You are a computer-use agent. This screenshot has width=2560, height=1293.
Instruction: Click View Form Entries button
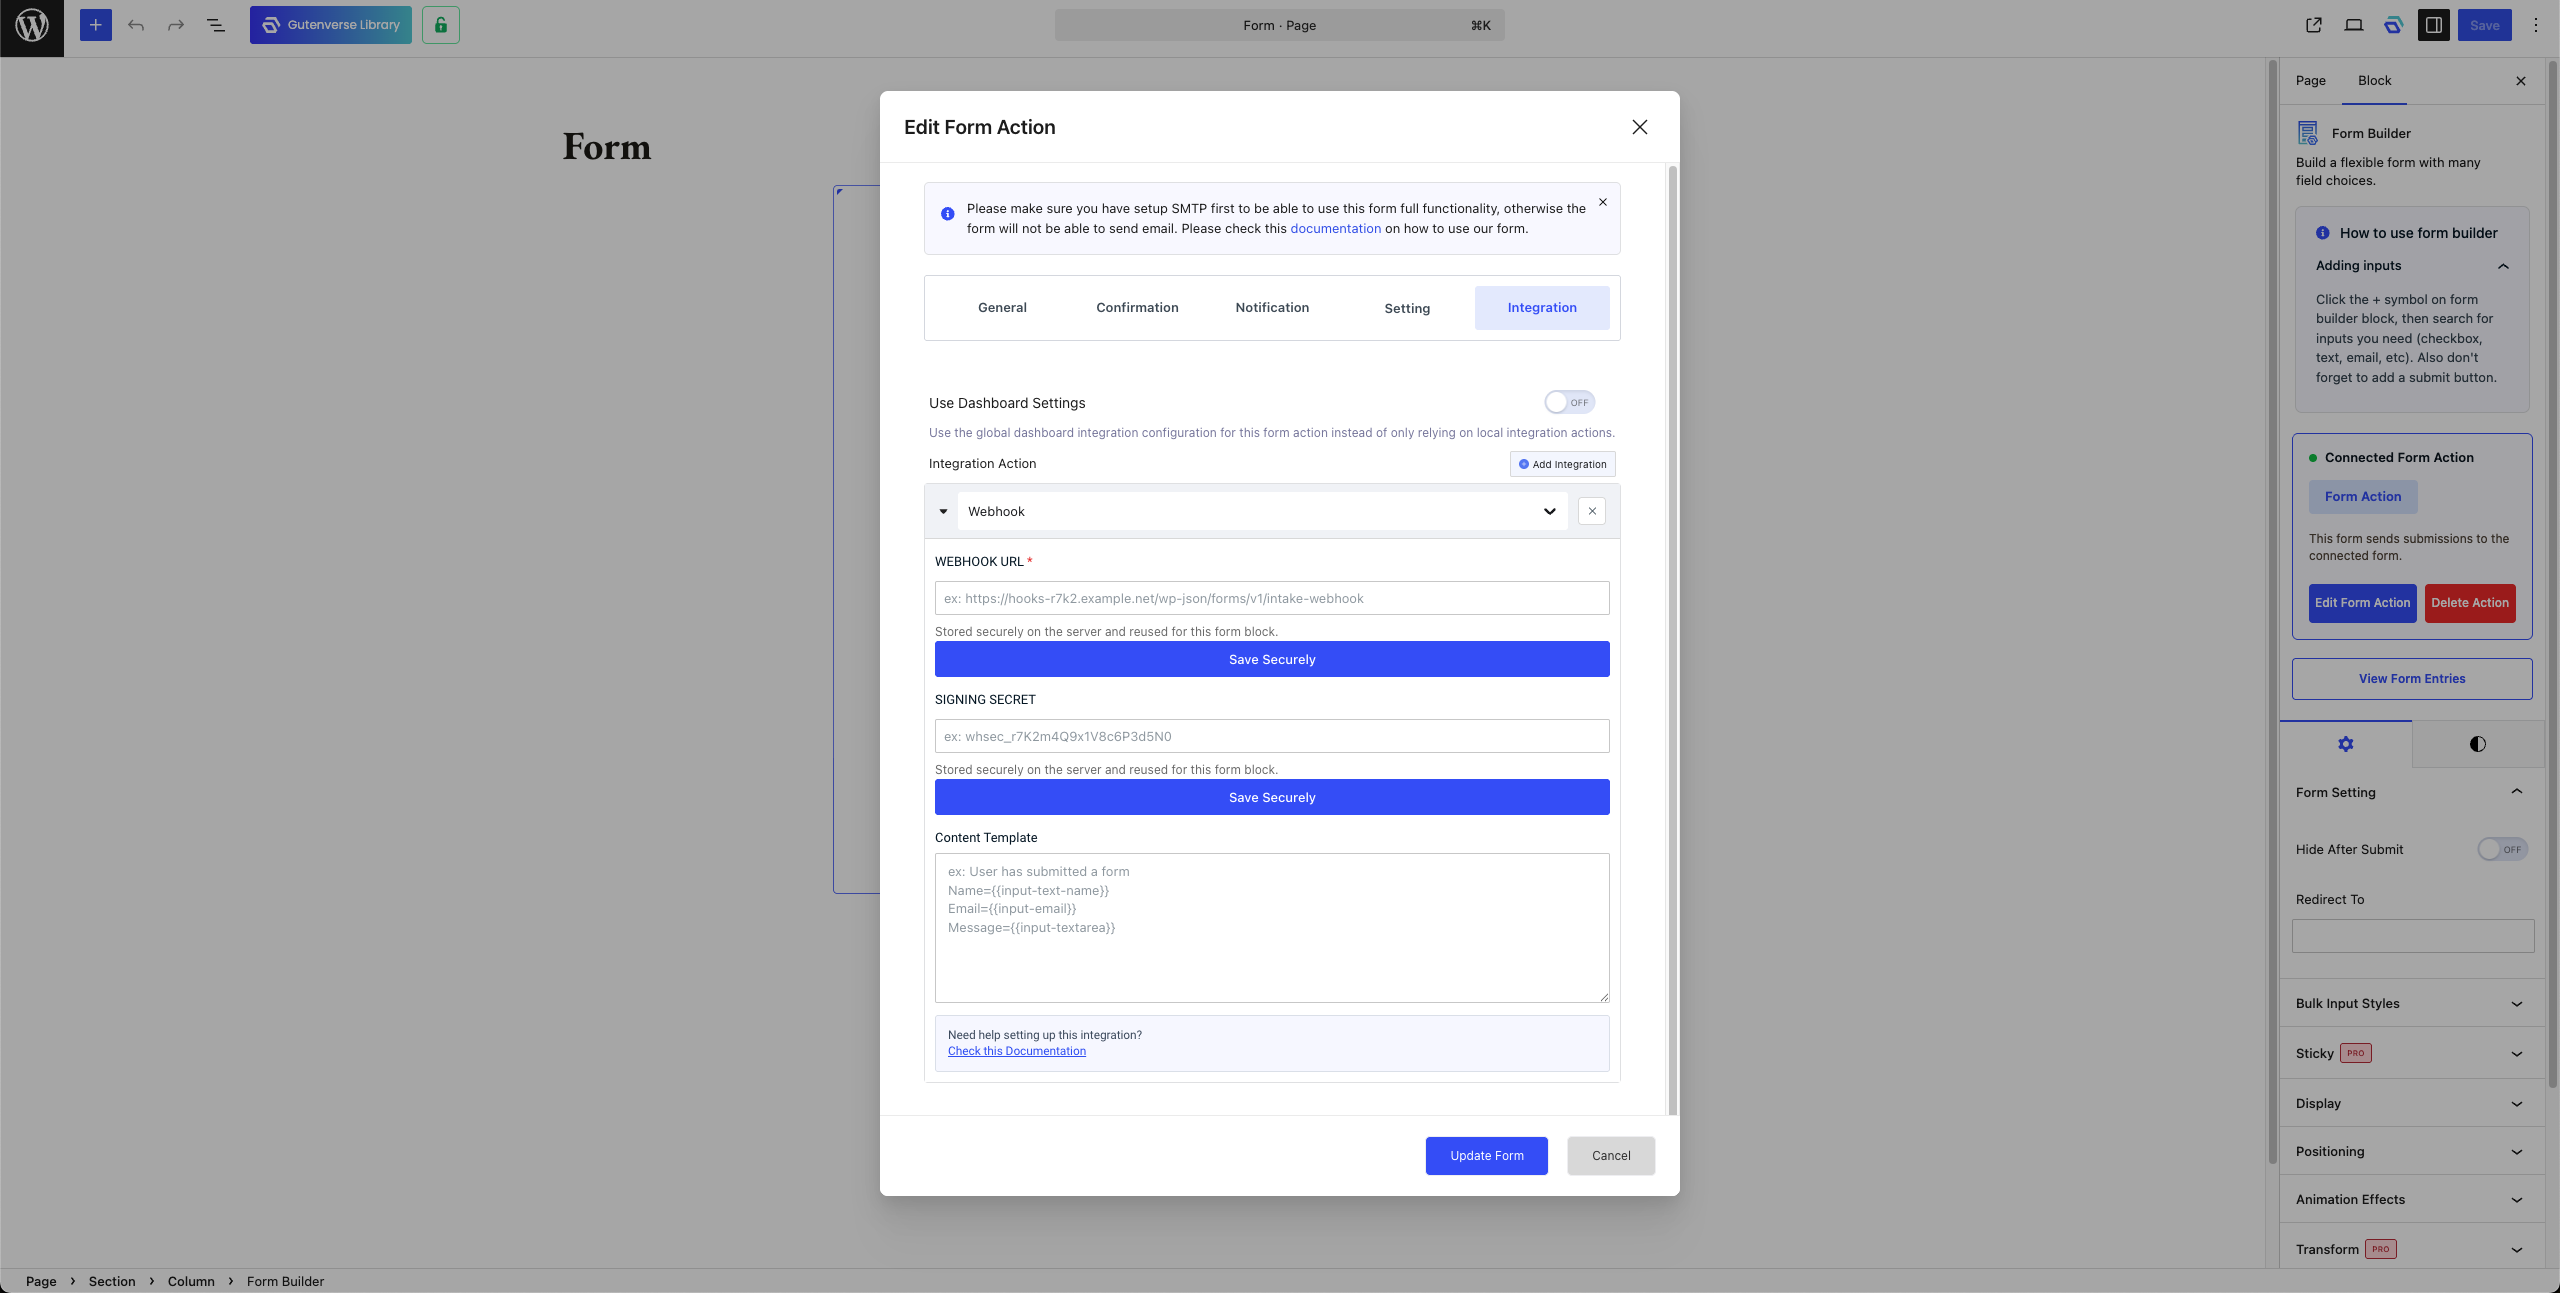tap(2412, 679)
